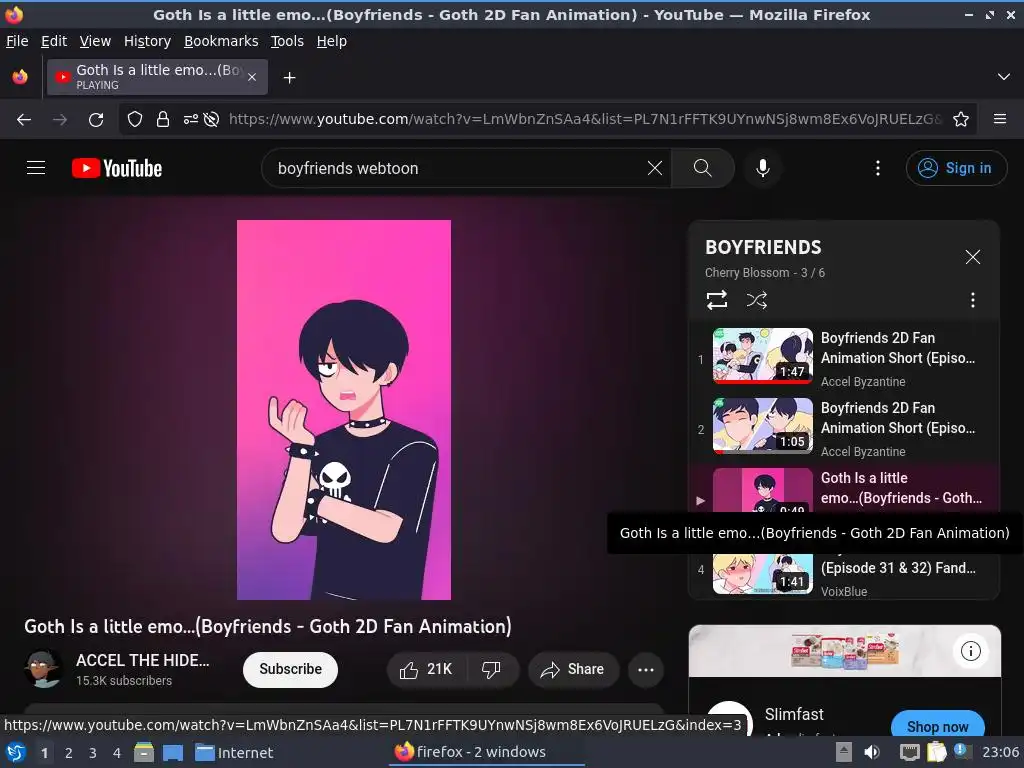Close the Goth Is a little emo tab
1024x768 pixels.
point(252,77)
